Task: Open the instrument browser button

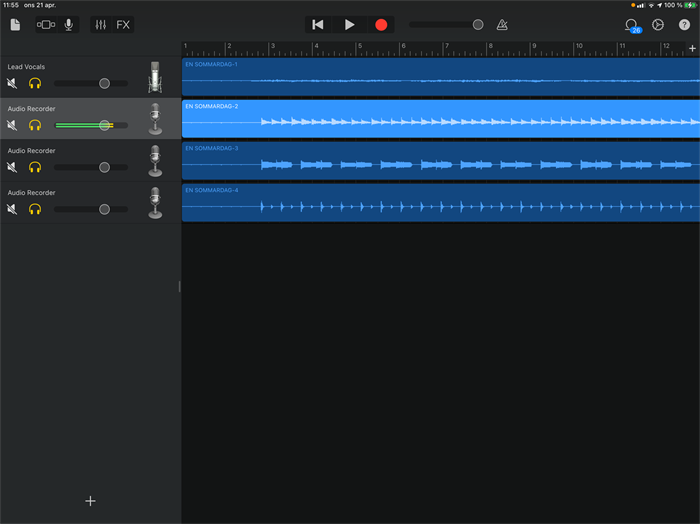Action: tap(46, 24)
